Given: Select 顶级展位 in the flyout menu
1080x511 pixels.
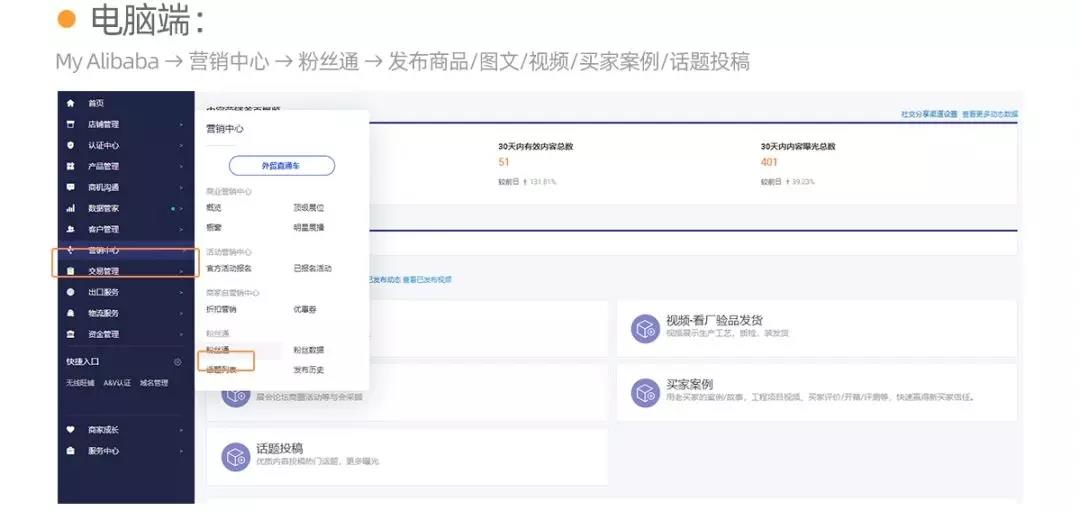Looking at the screenshot, I should click(309, 207).
